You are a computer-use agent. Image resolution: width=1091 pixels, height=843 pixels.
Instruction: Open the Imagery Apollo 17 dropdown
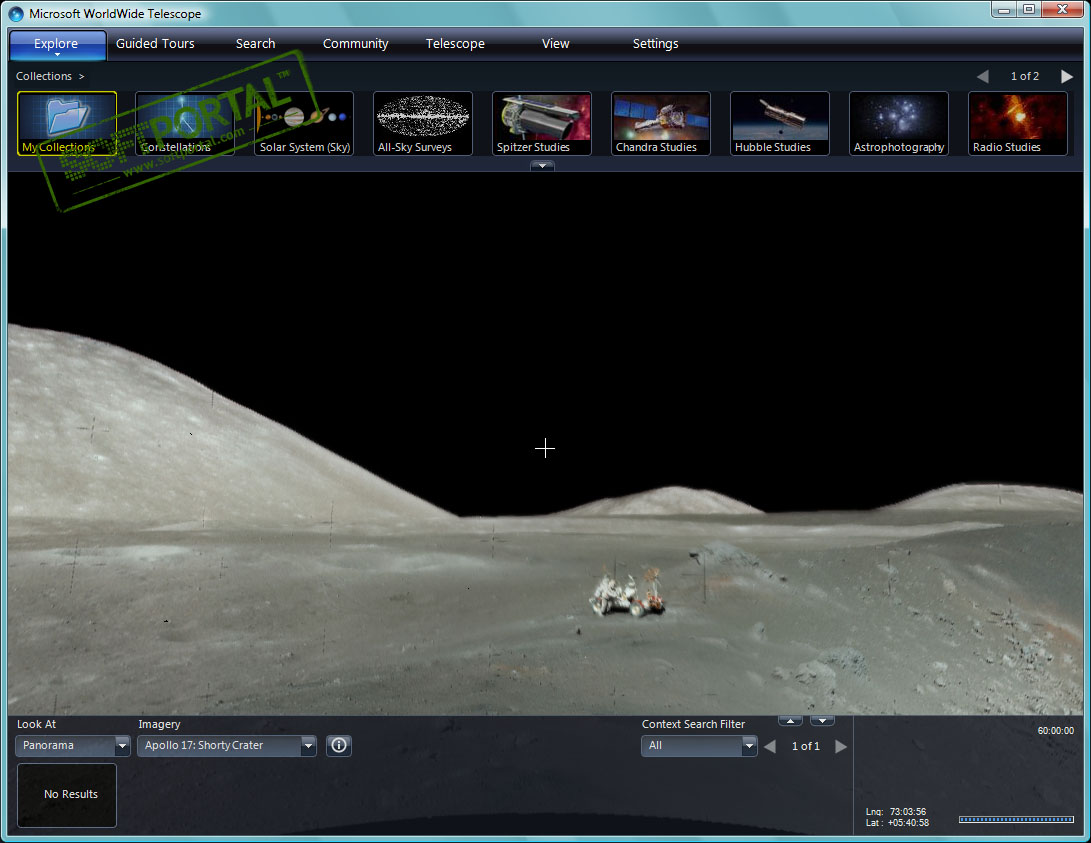tap(227, 746)
